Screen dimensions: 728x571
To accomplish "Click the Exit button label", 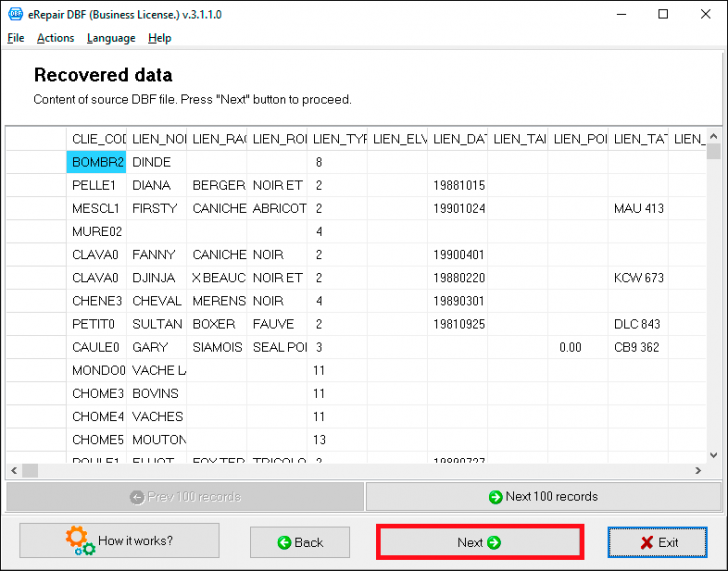I will click(x=668, y=542).
